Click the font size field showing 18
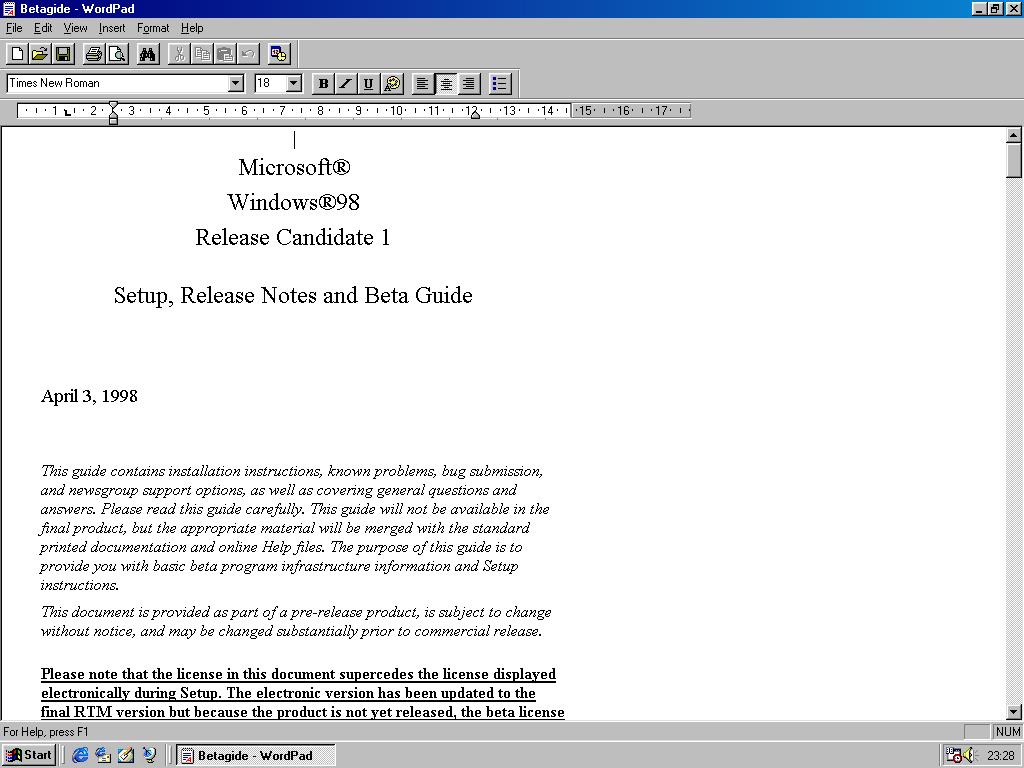 point(270,83)
